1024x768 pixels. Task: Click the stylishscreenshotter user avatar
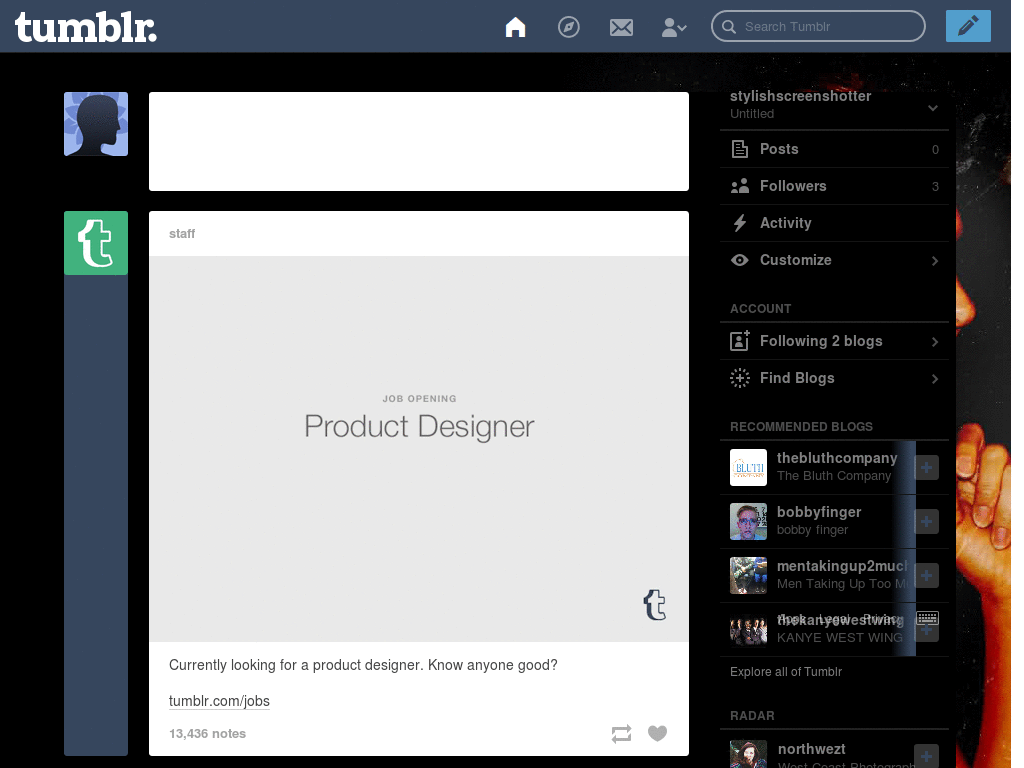96,124
